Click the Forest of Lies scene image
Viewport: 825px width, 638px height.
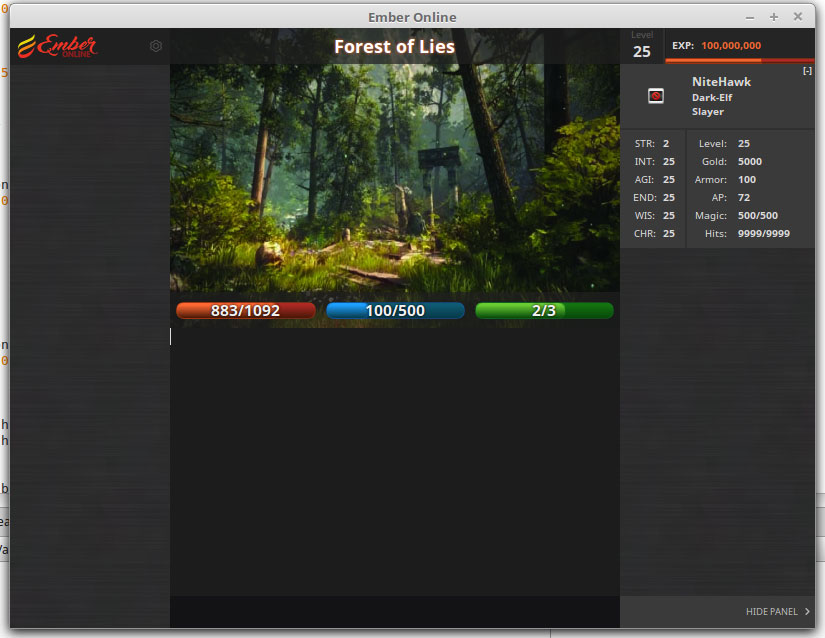[x=394, y=178]
